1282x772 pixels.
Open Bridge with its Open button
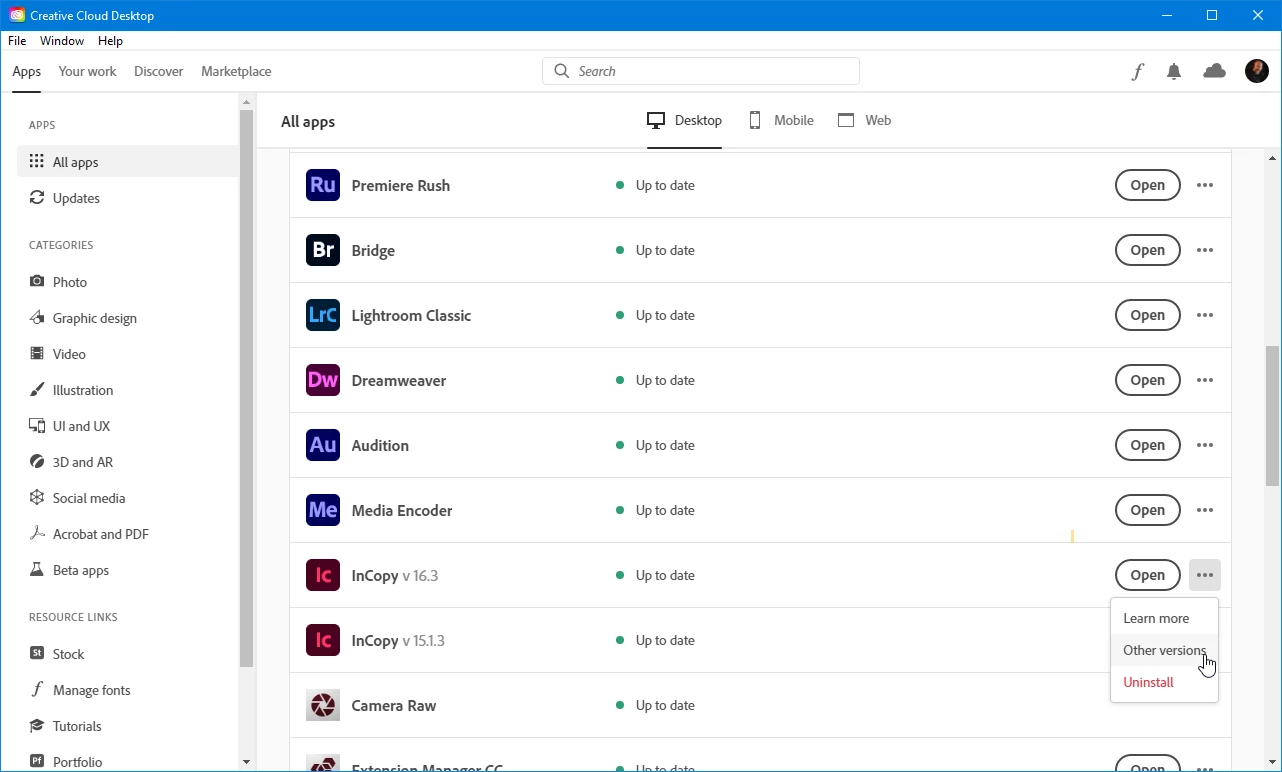click(x=1148, y=250)
